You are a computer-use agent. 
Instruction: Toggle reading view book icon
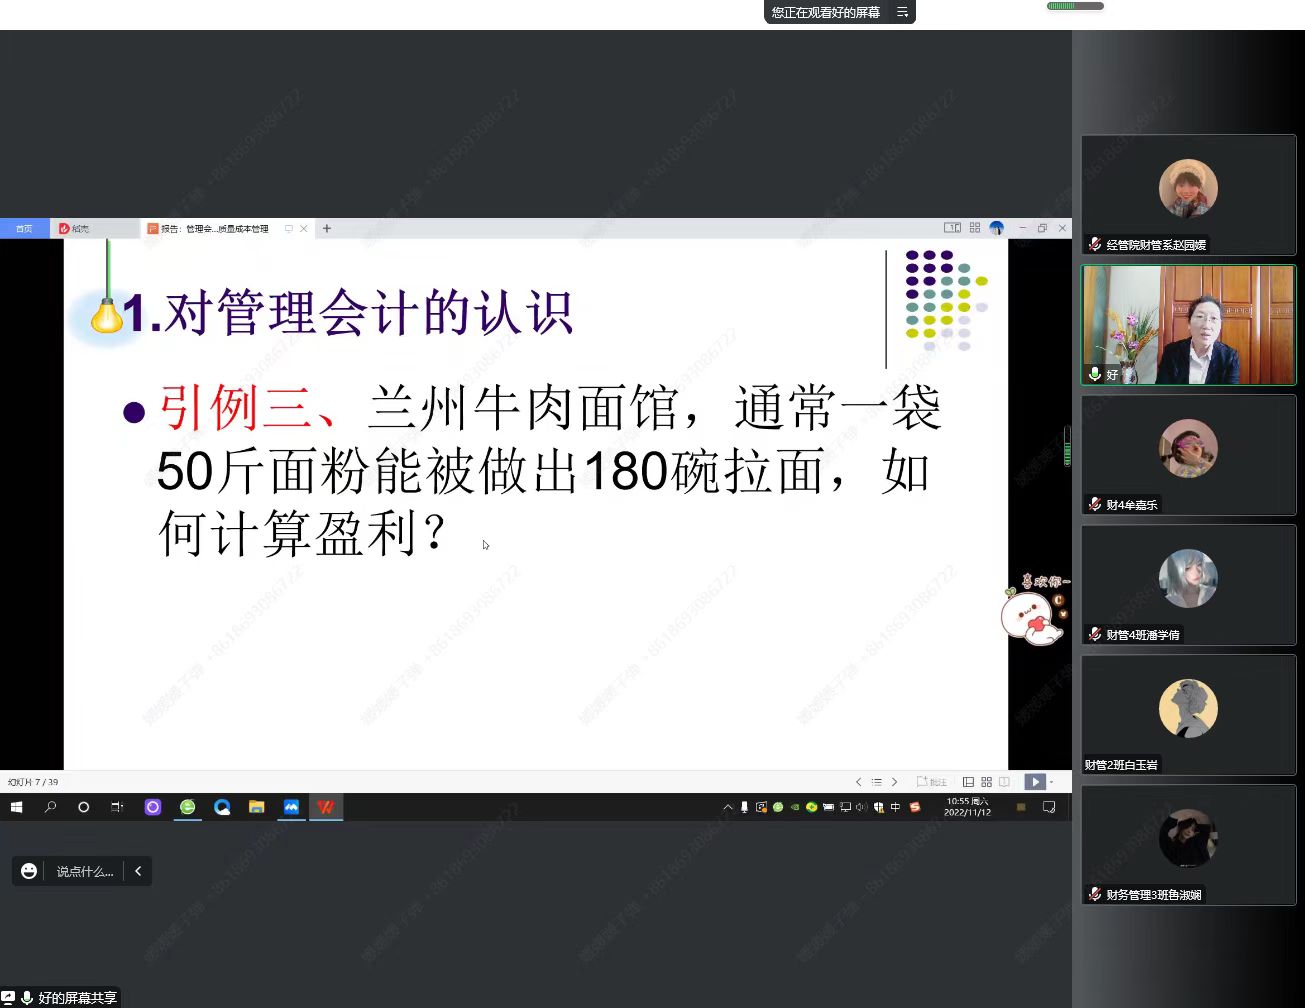pyautogui.click(x=1004, y=782)
